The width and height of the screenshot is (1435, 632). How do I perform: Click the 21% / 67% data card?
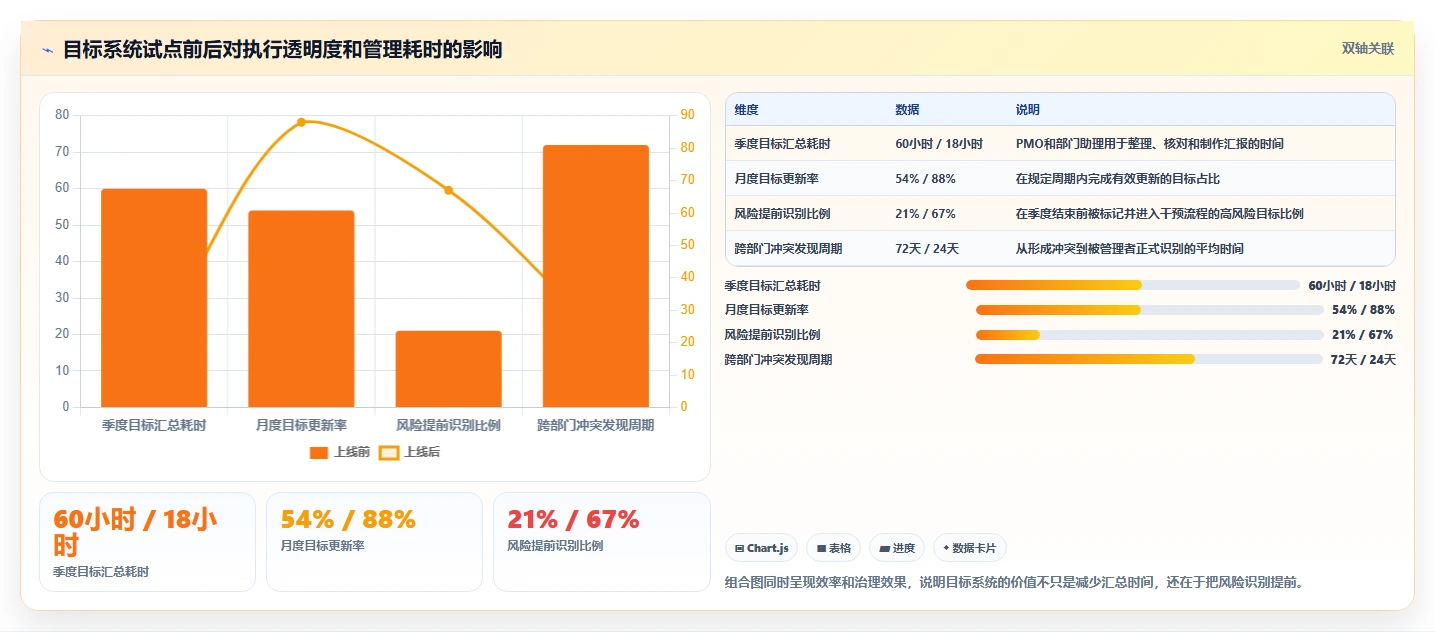[601, 542]
